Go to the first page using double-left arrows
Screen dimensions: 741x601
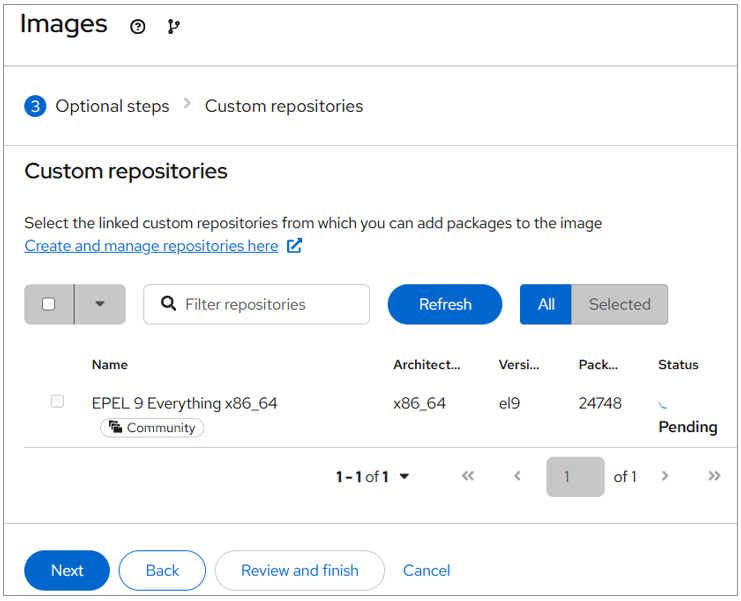pos(468,477)
